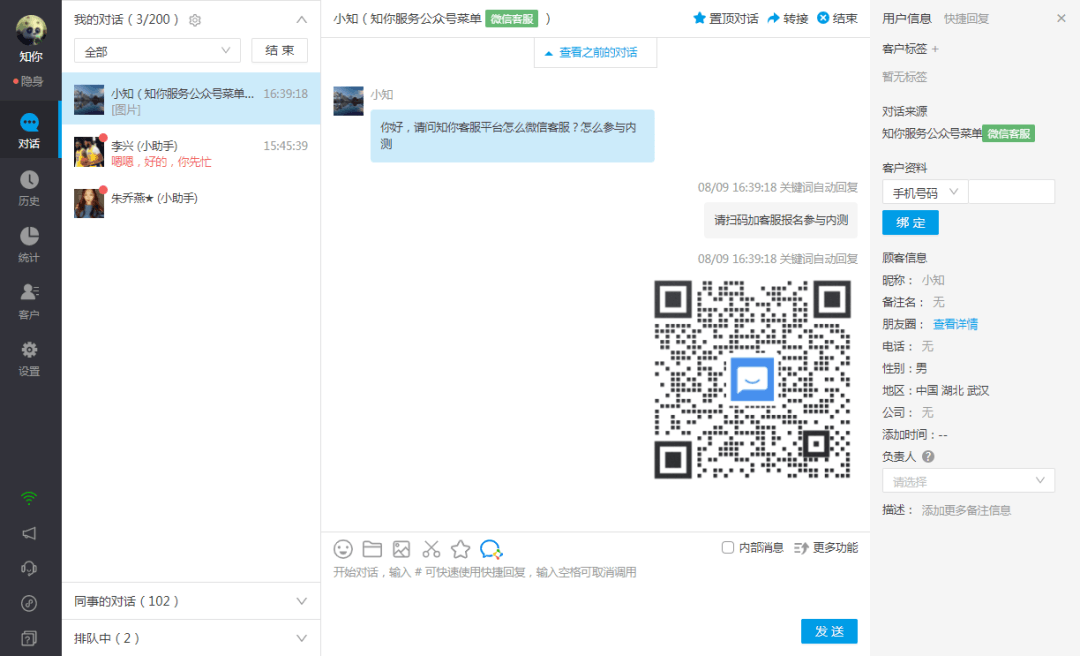Image resolution: width=1080 pixels, height=656 pixels.
Task: Select the 小知 conversation in the list
Action: click(191, 99)
